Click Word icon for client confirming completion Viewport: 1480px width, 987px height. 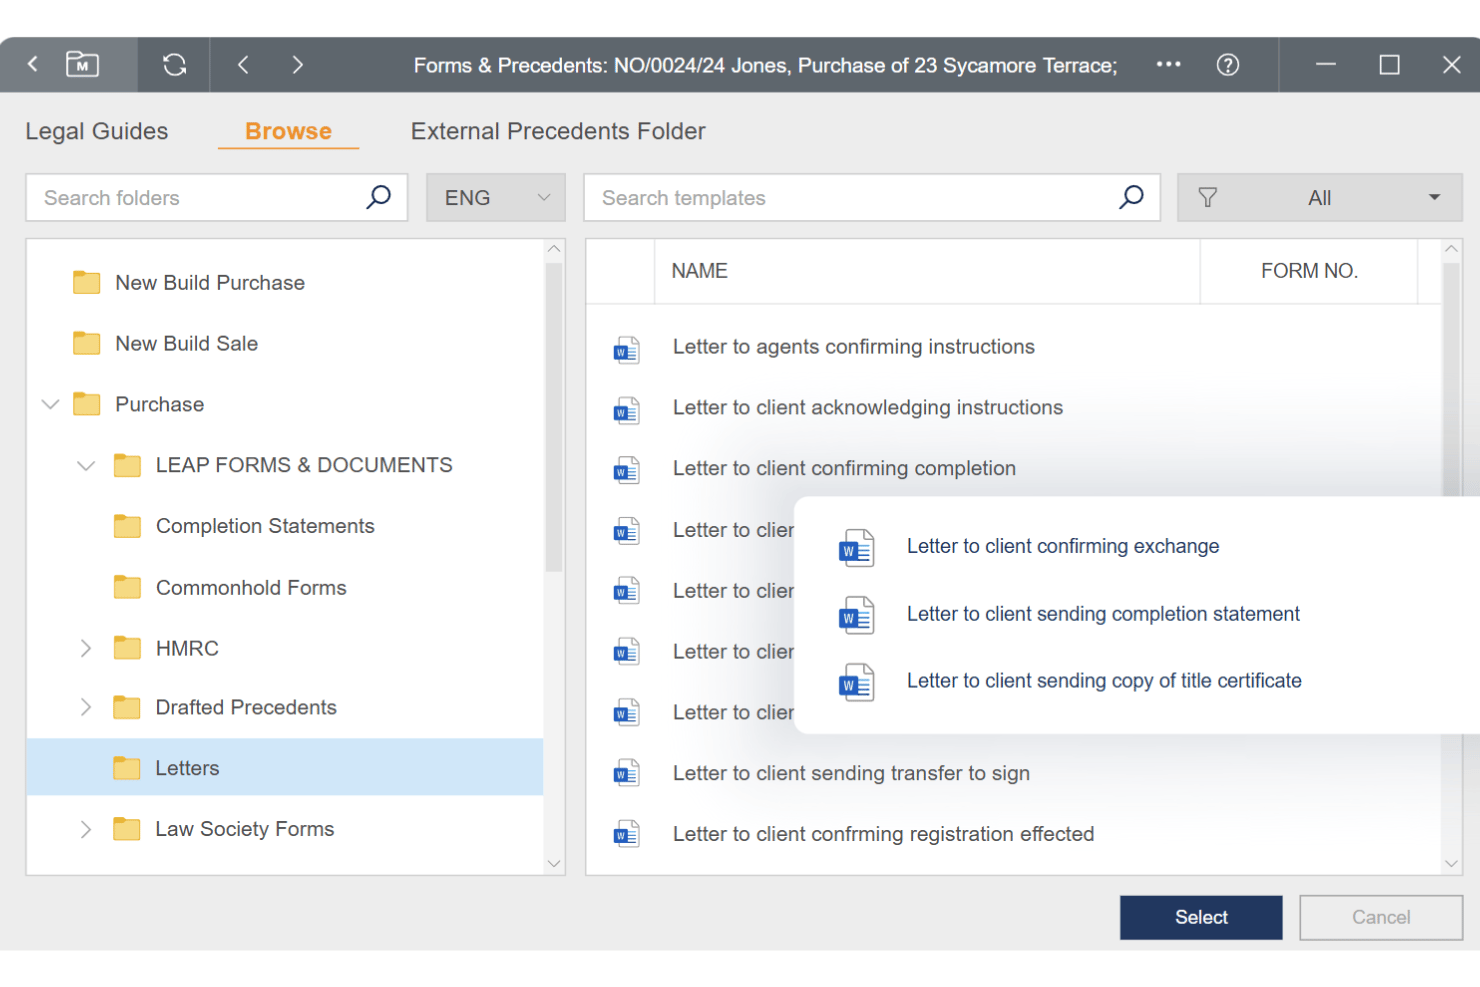627,470
